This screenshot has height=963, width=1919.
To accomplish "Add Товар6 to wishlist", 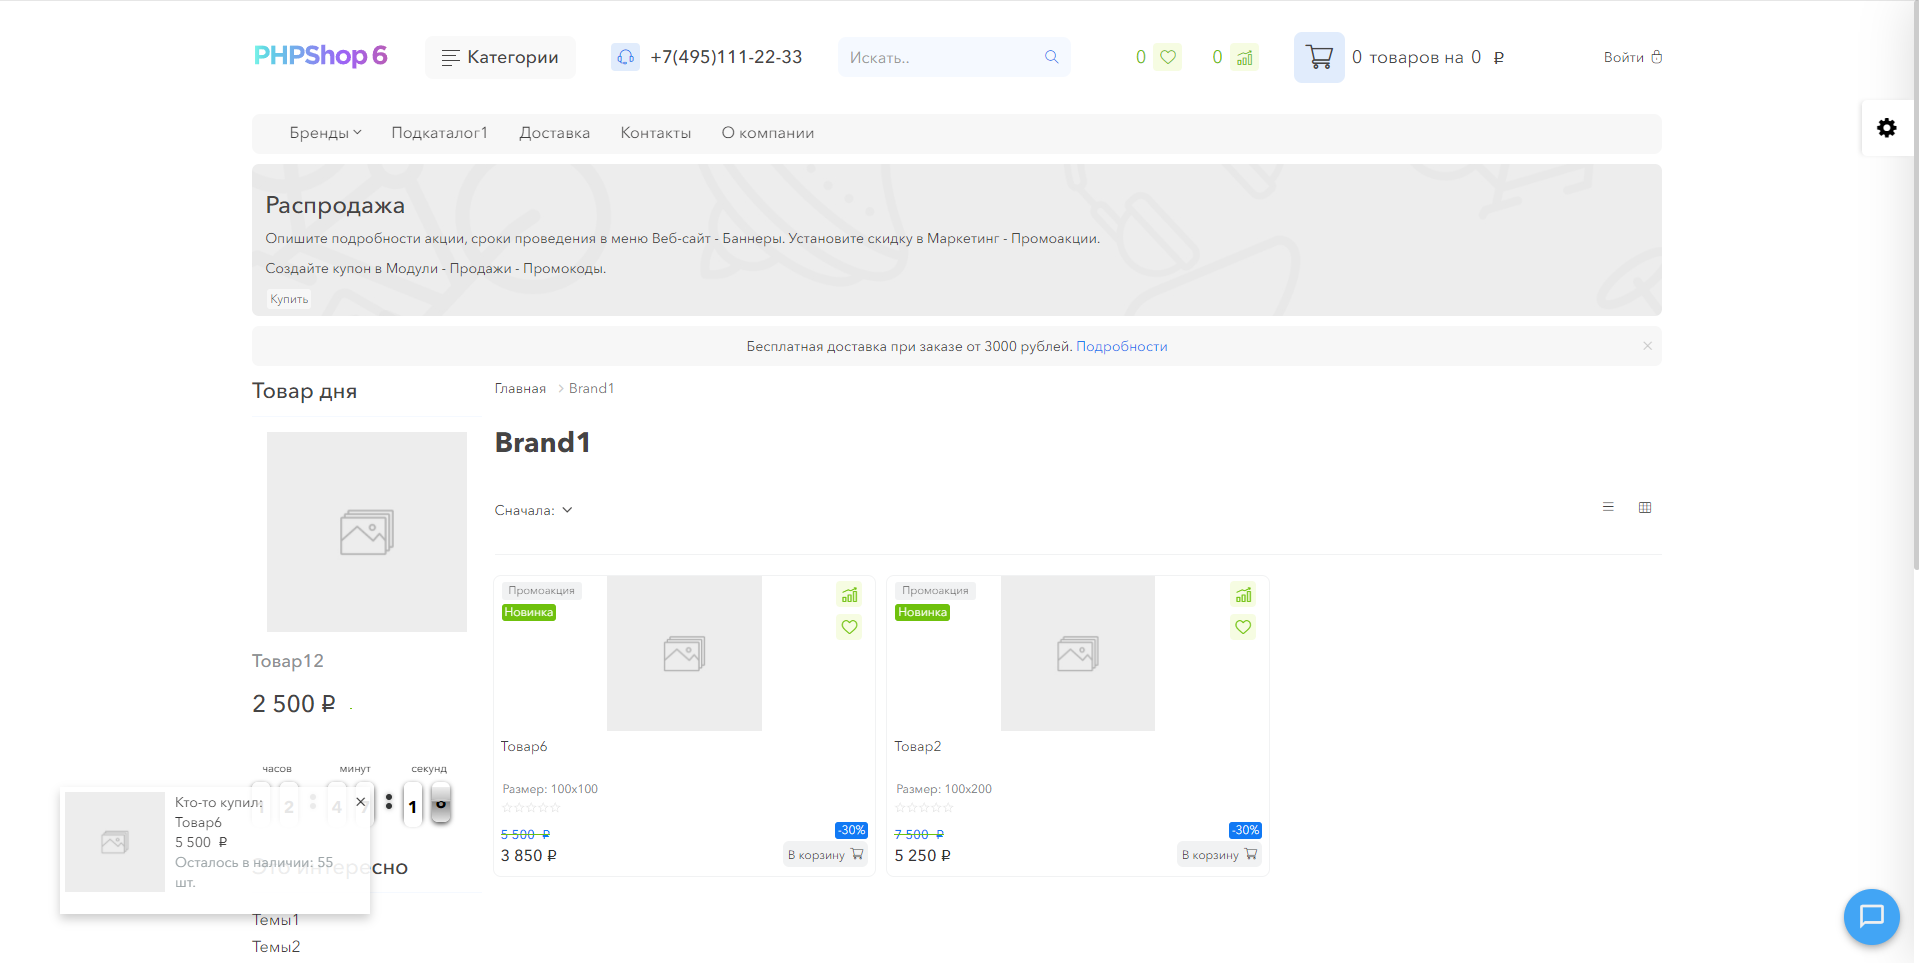I will [849, 627].
